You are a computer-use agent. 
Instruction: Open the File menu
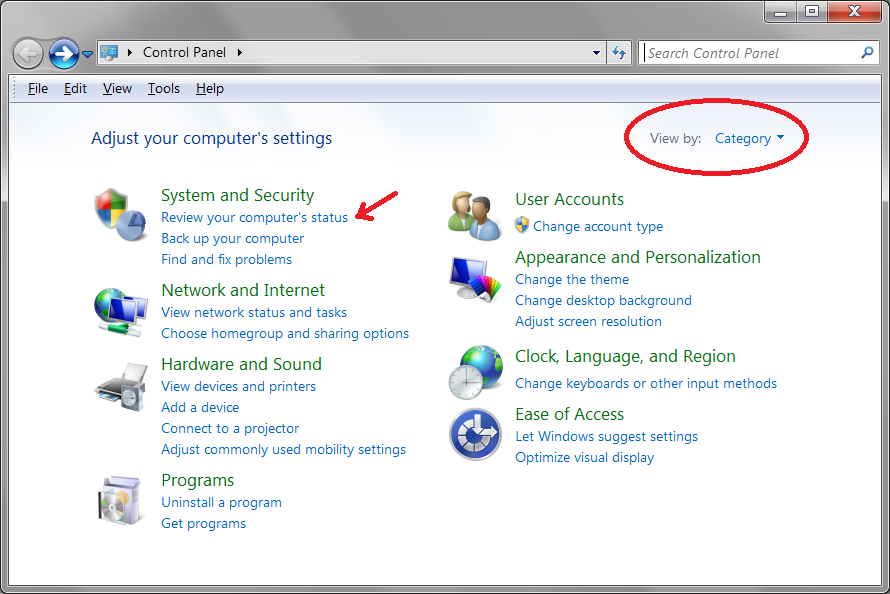(38, 89)
